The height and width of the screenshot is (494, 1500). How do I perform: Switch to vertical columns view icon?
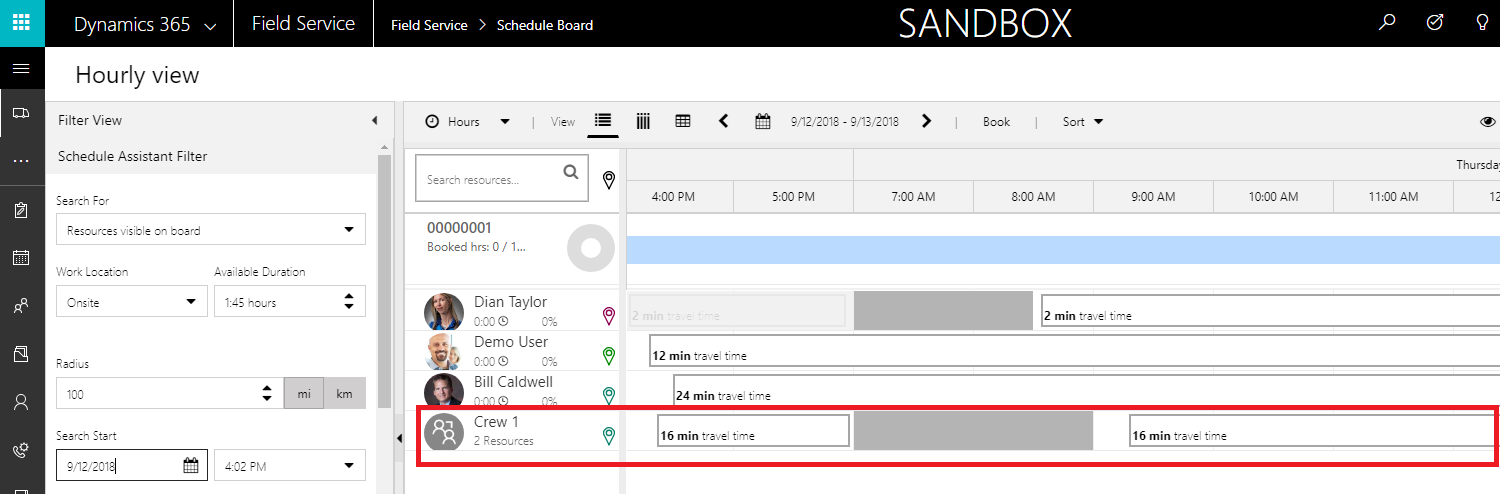coord(643,121)
